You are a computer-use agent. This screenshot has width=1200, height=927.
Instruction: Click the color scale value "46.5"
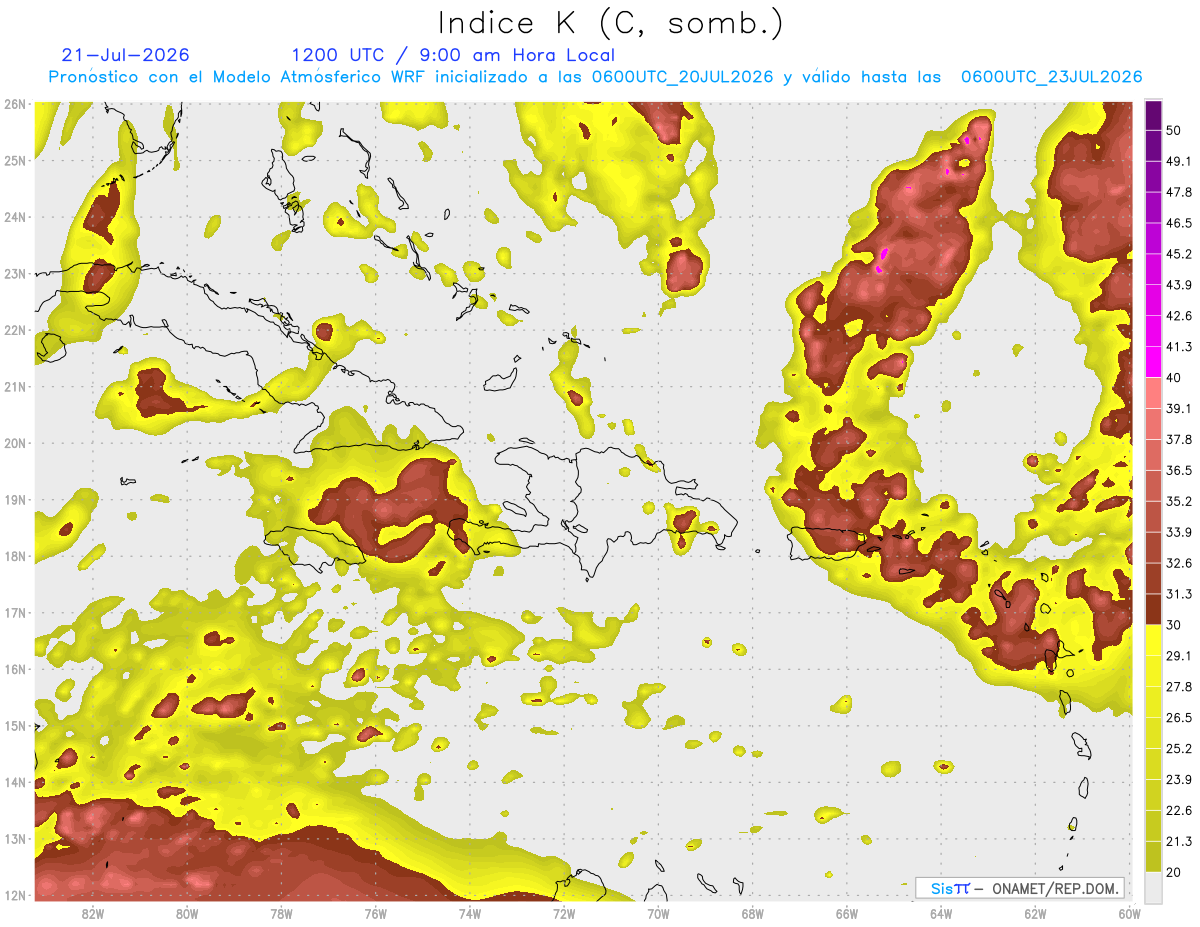(x=1179, y=223)
